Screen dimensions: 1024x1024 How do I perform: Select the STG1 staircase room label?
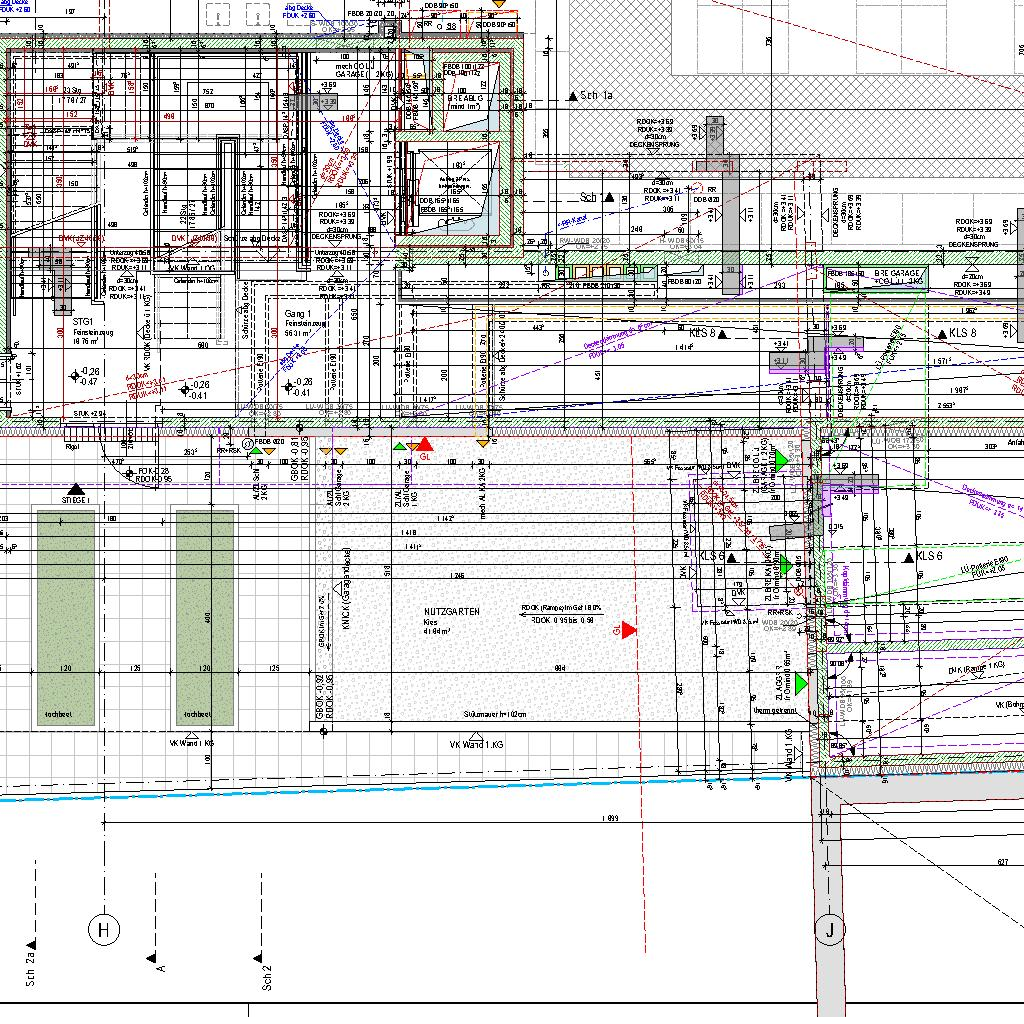(x=84, y=322)
